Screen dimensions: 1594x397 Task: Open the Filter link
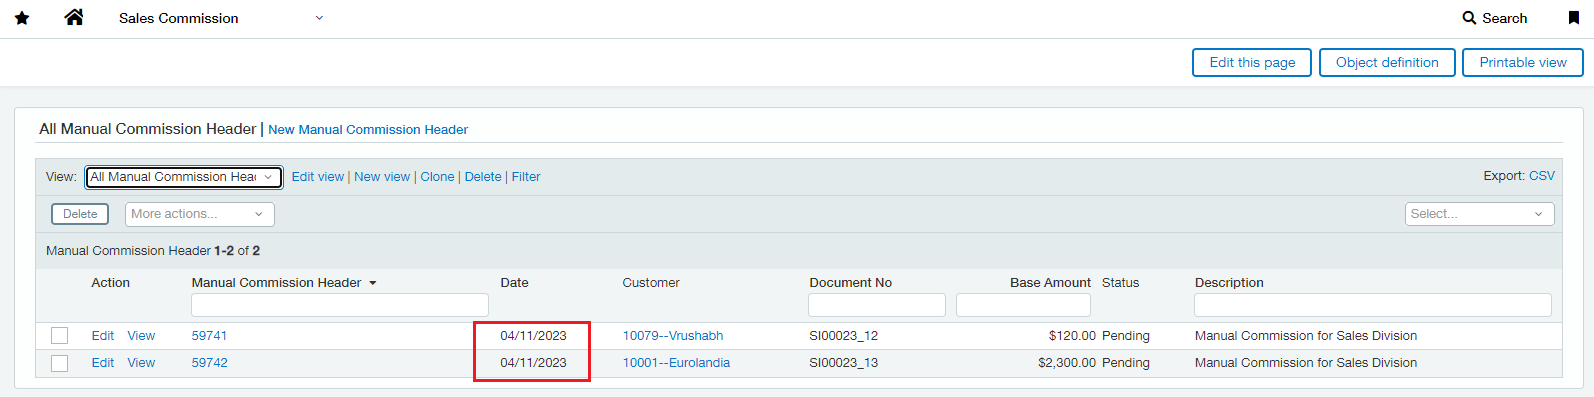tap(526, 177)
